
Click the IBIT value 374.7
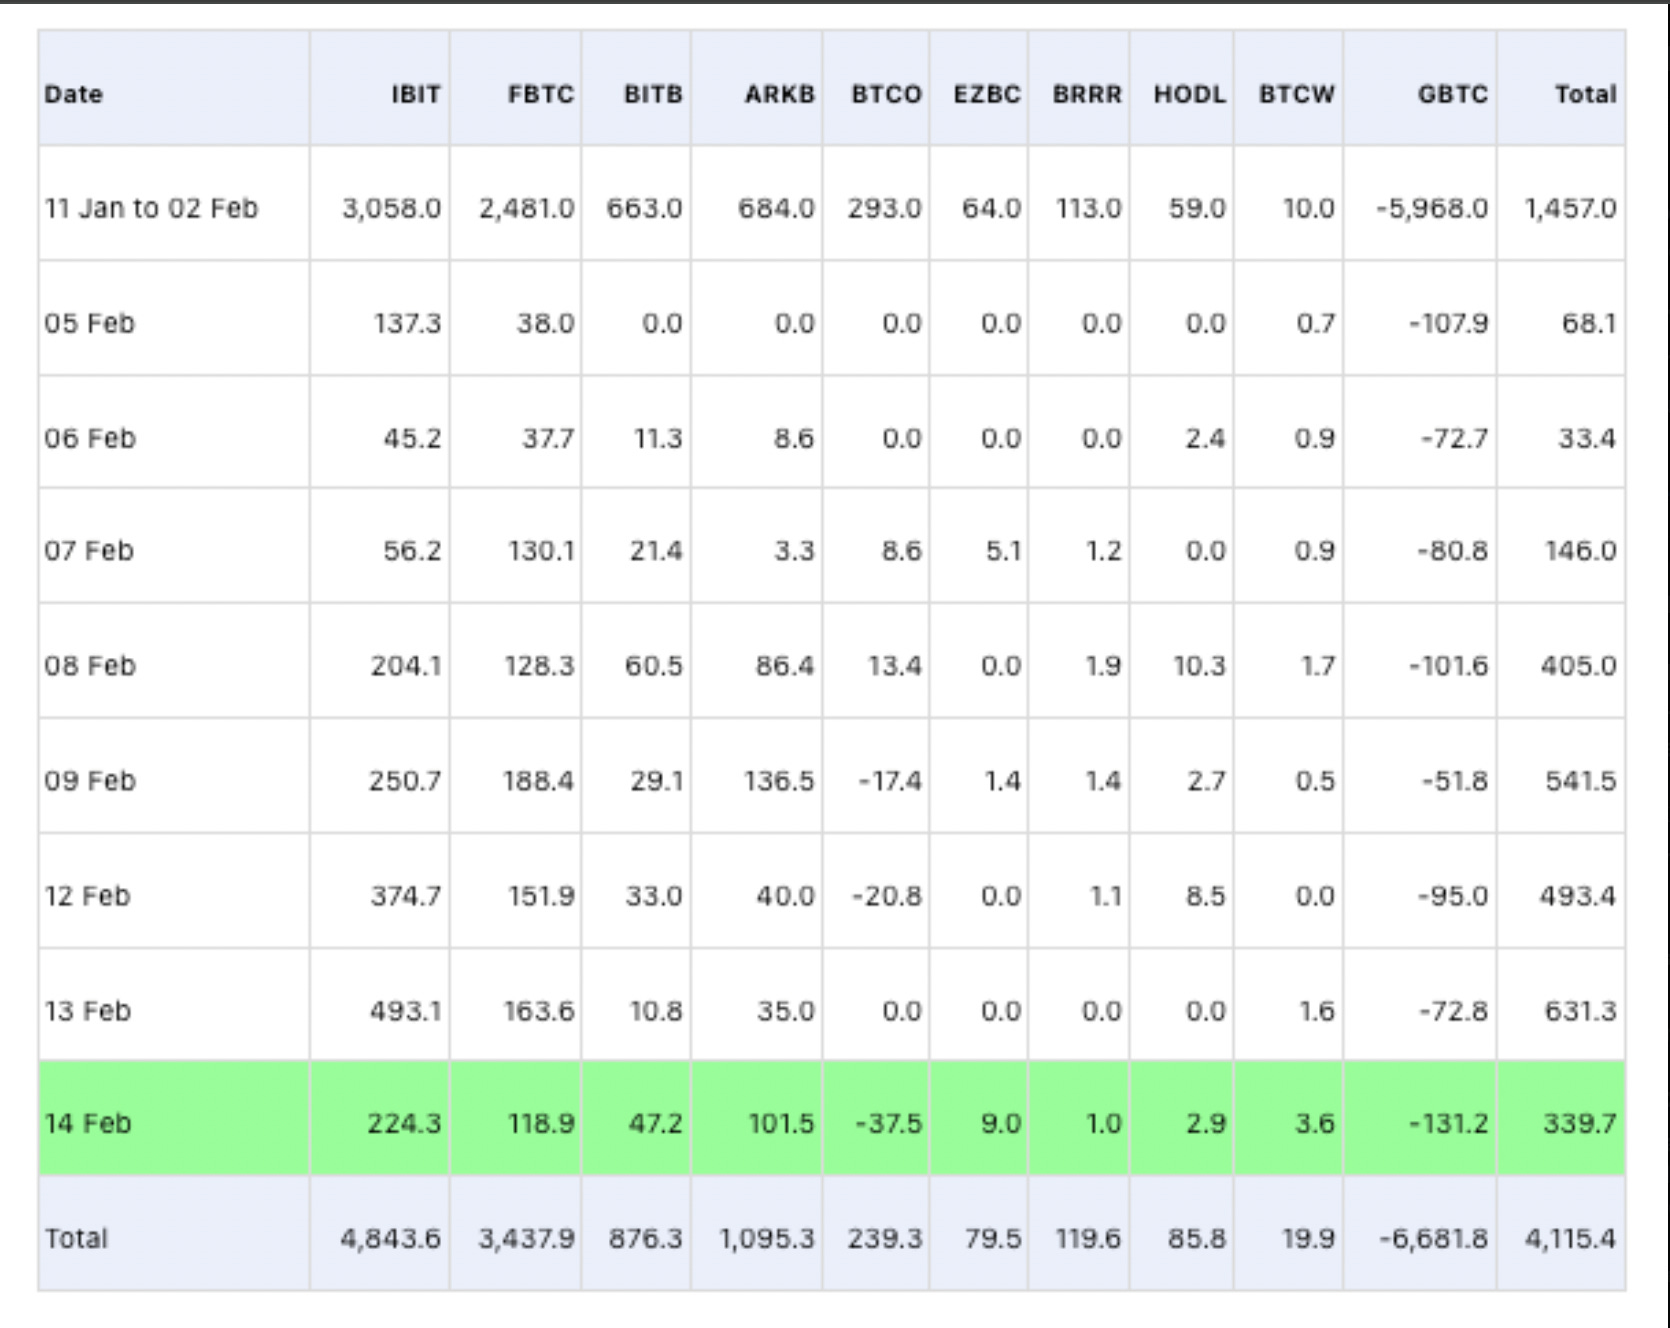coord(406,895)
